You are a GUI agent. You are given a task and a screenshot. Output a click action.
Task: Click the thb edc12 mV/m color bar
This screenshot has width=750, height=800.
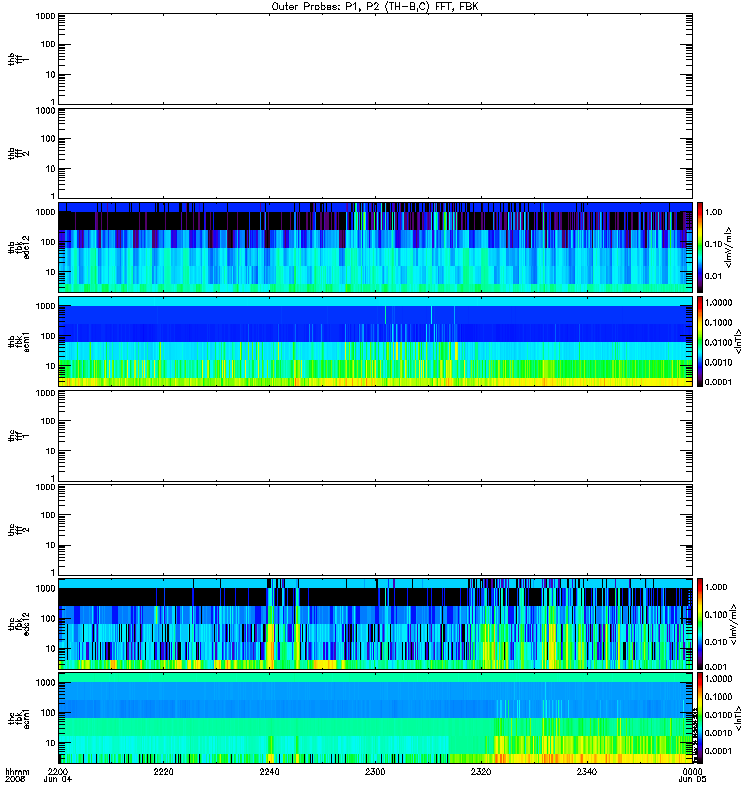click(700, 247)
